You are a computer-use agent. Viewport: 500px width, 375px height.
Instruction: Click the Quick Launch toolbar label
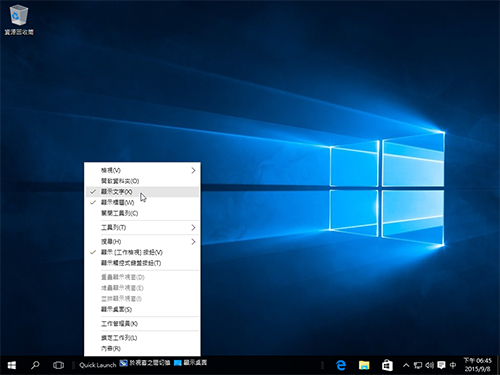click(98, 365)
